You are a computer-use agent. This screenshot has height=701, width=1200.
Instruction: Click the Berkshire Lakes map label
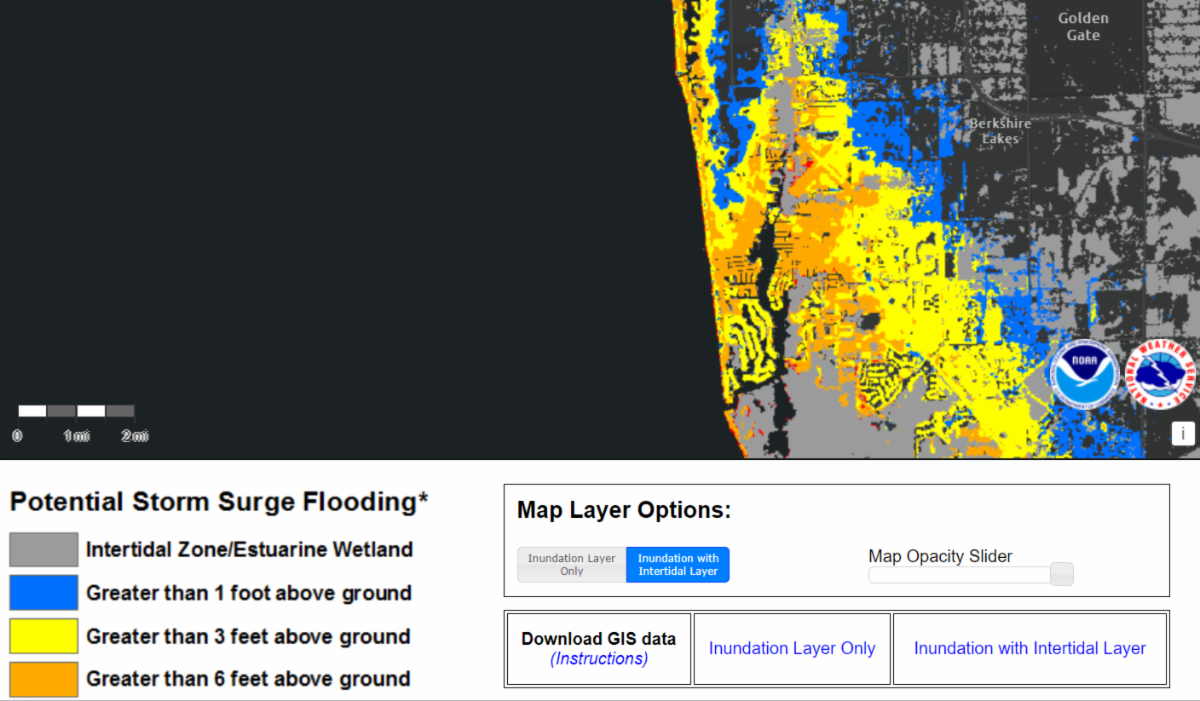coord(999,131)
